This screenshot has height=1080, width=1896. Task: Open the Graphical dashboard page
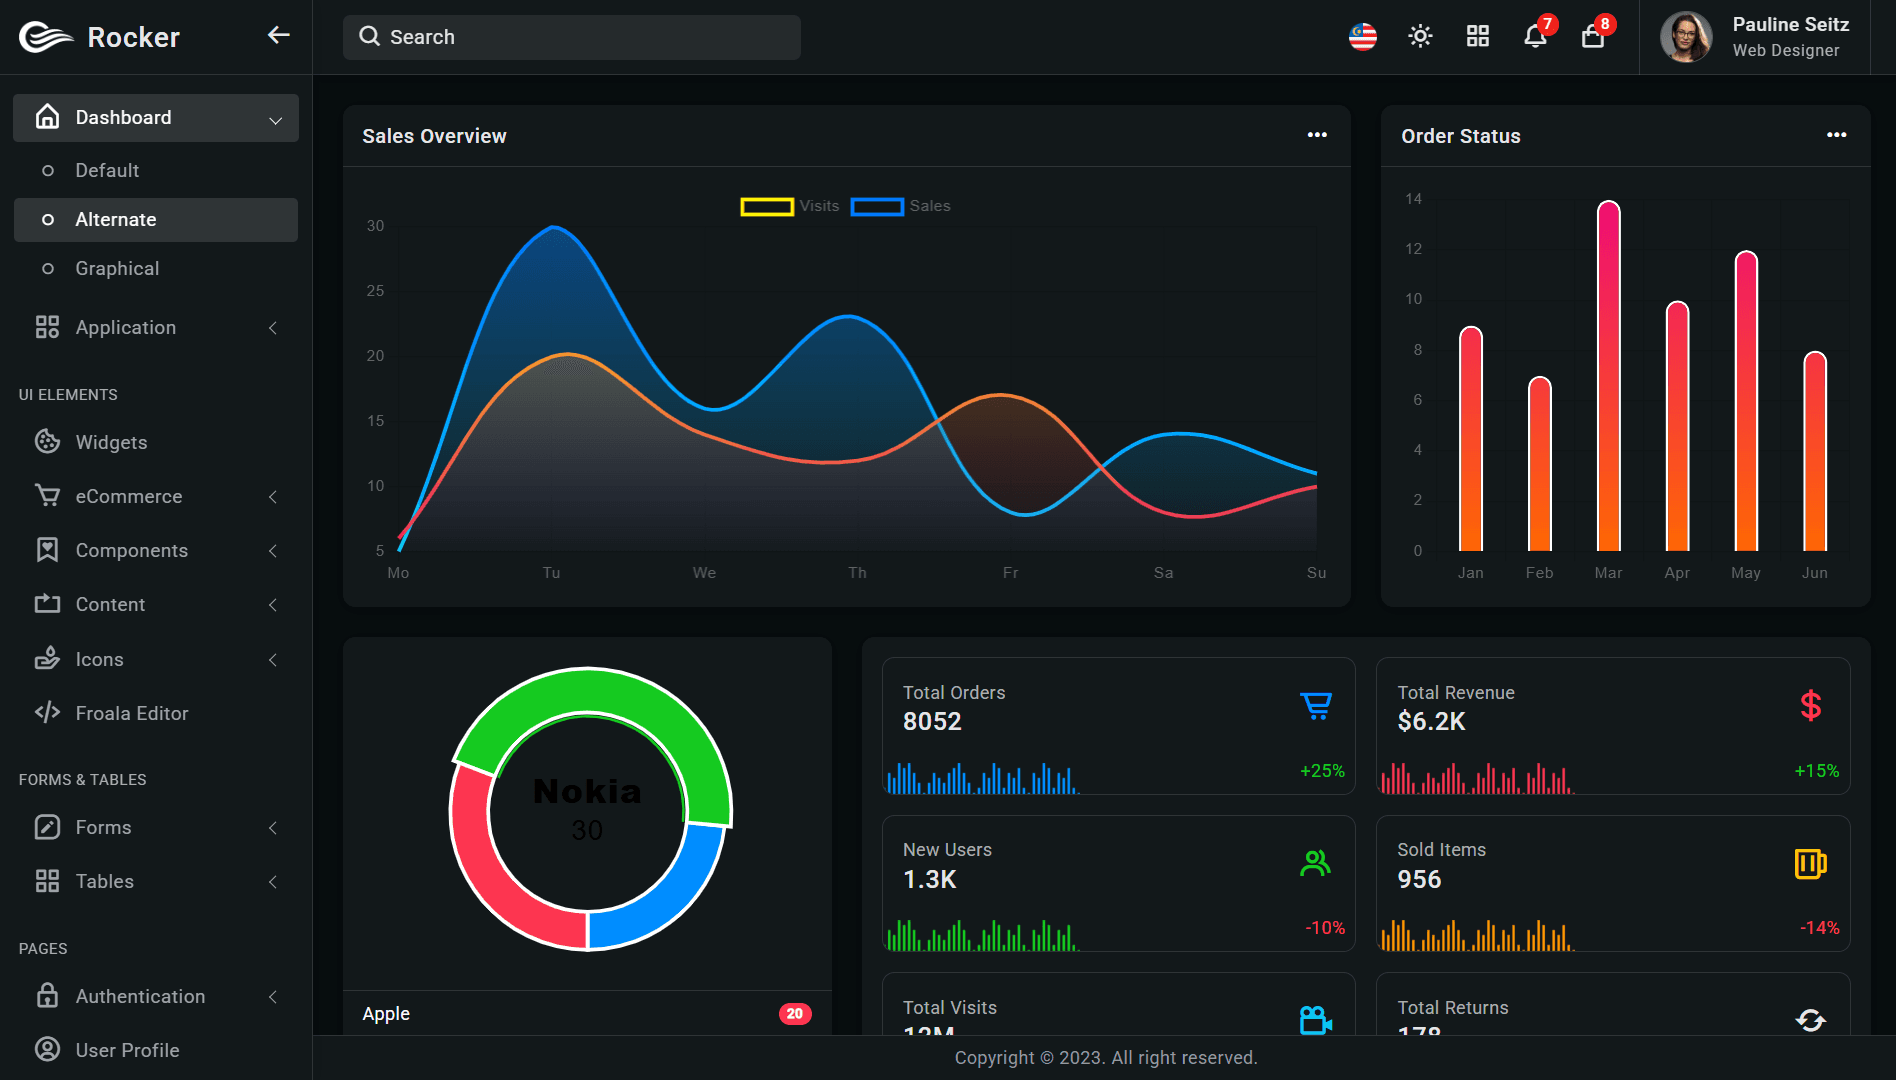tap(117, 268)
